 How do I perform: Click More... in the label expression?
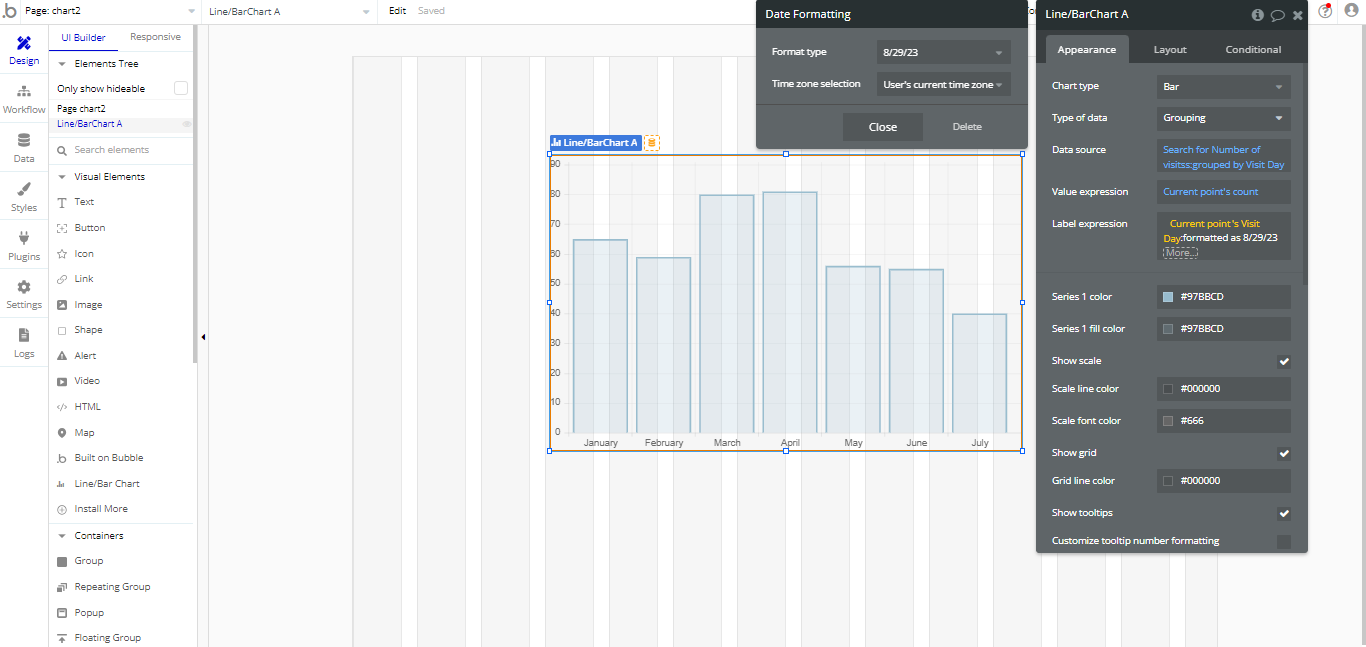1179,253
